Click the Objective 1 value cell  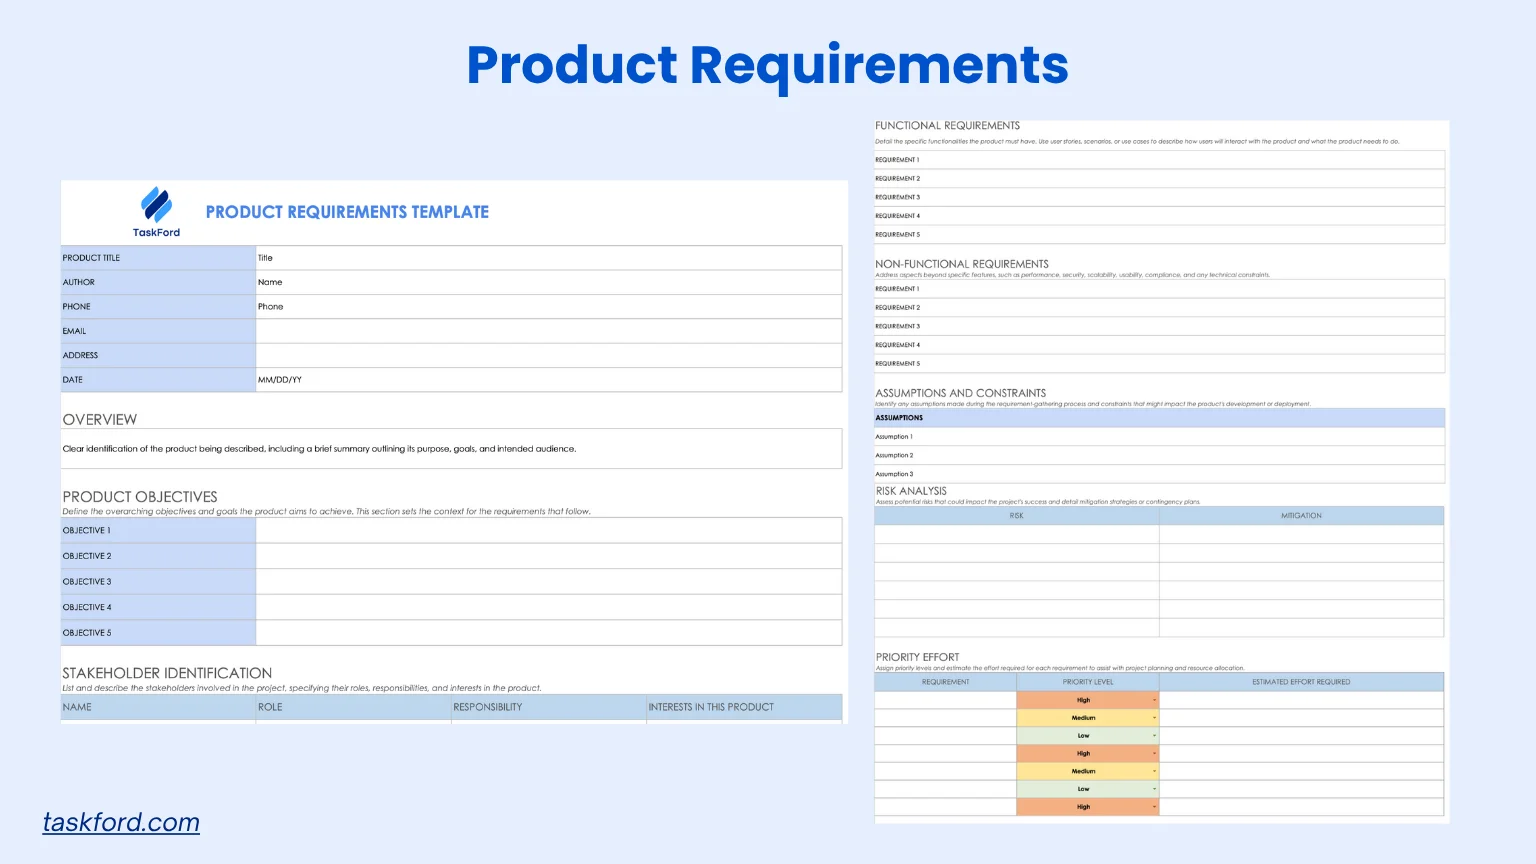pyautogui.click(x=548, y=531)
